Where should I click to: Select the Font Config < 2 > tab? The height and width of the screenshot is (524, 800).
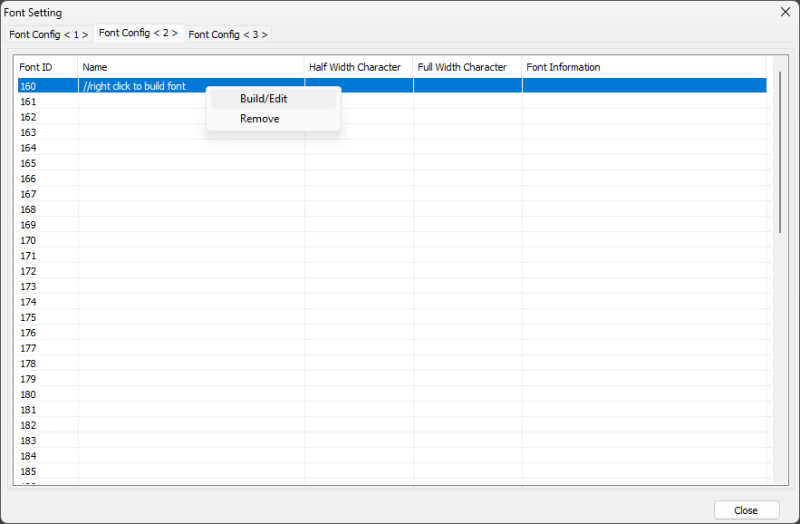[139, 33]
